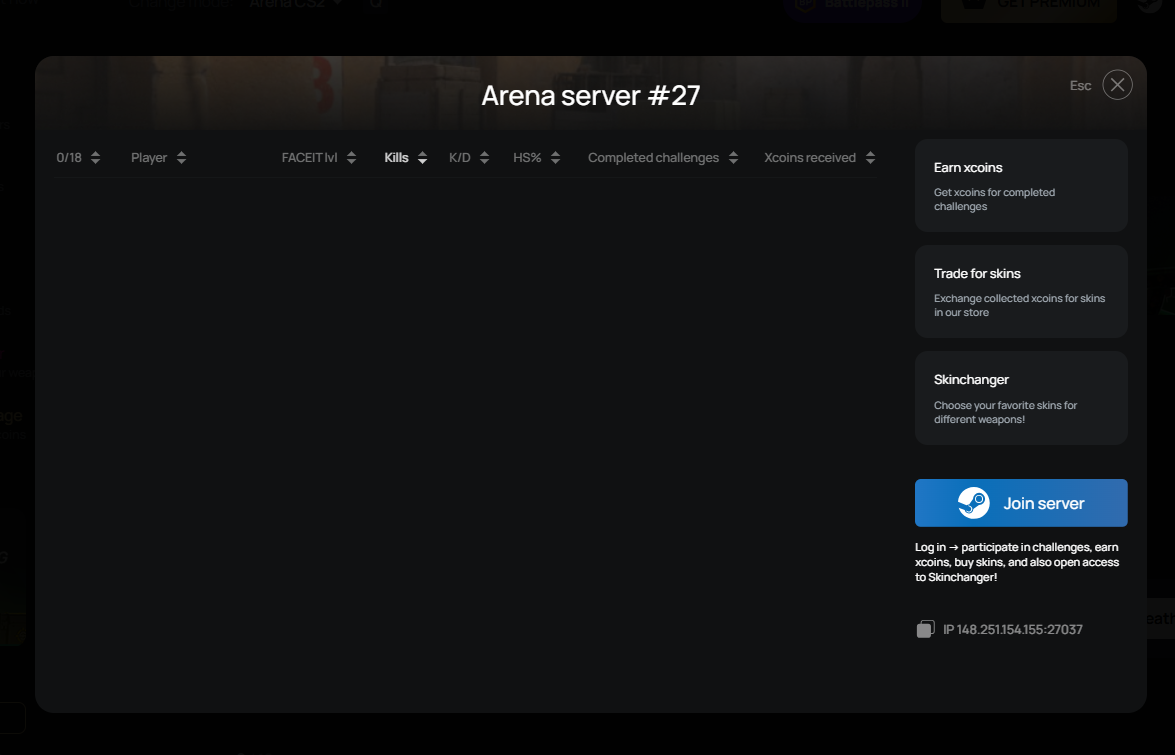Screen dimensions: 1175x755
Task: Select the Trade for skins card
Action: [x=1021, y=292]
